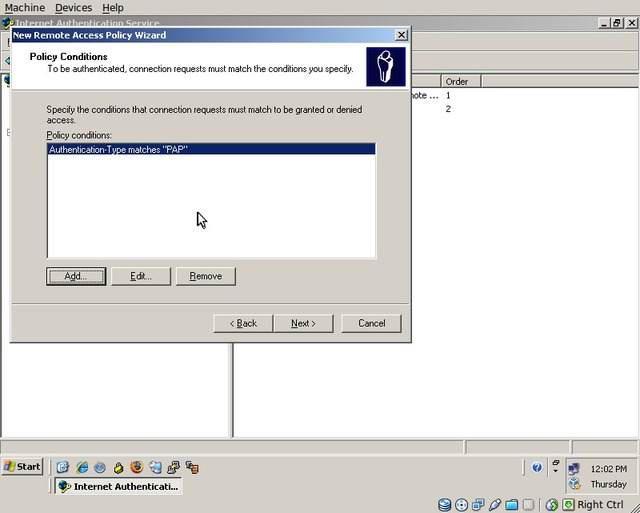Click the padlock icon in quick launch
This screenshot has width=640, height=513.
pos(119,467)
